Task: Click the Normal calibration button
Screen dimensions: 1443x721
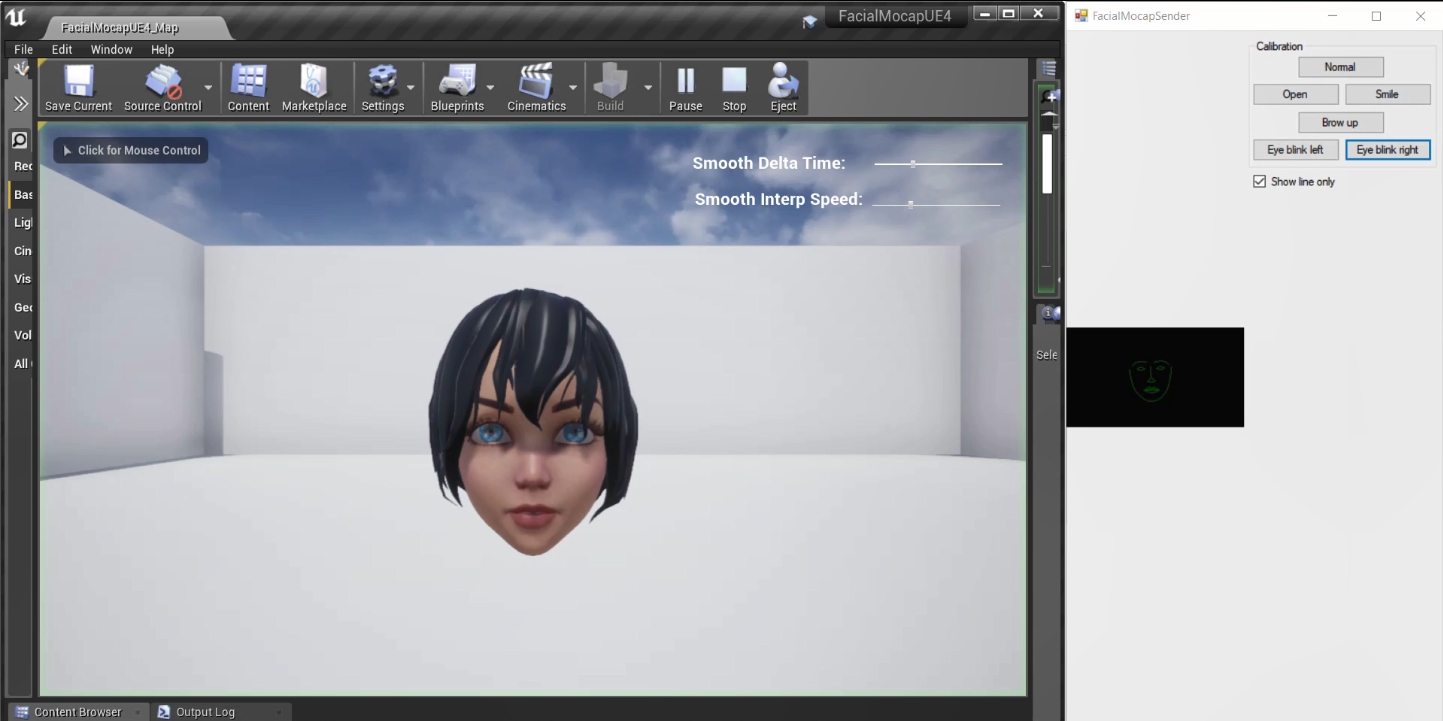Action: [x=1340, y=67]
